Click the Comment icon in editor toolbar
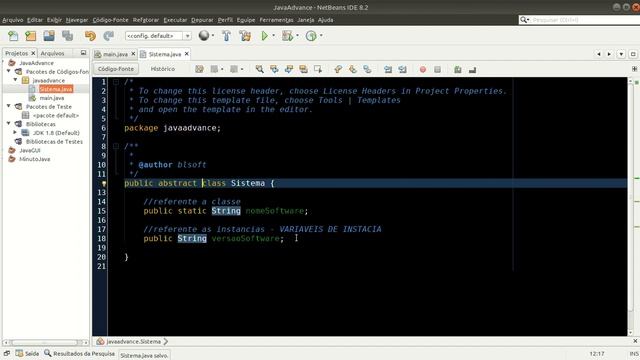 pyautogui.click(x=458, y=70)
